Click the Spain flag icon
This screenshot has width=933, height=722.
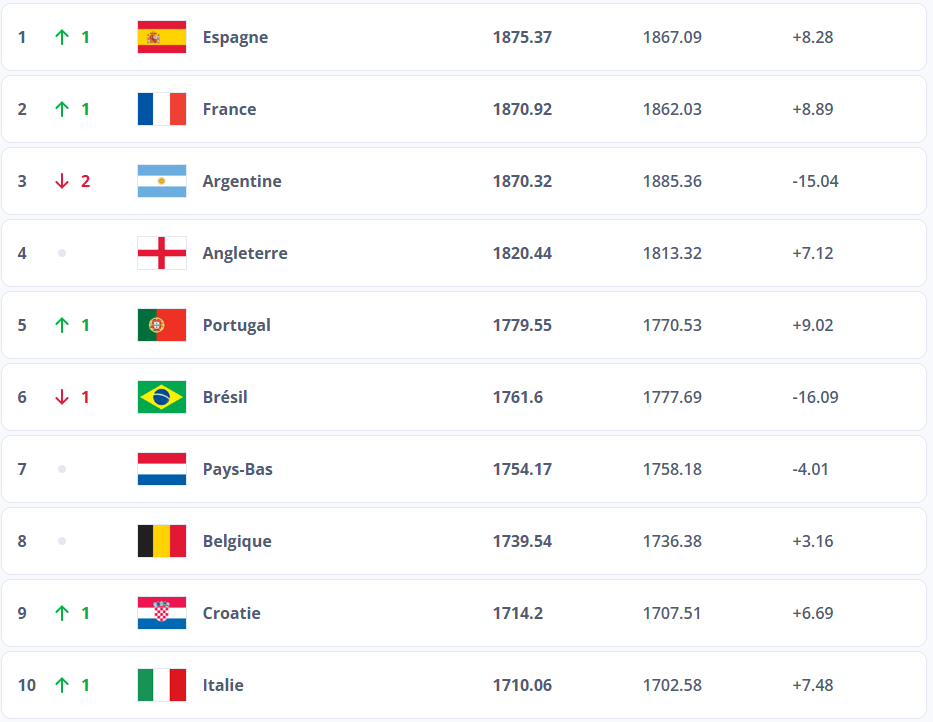[162, 37]
